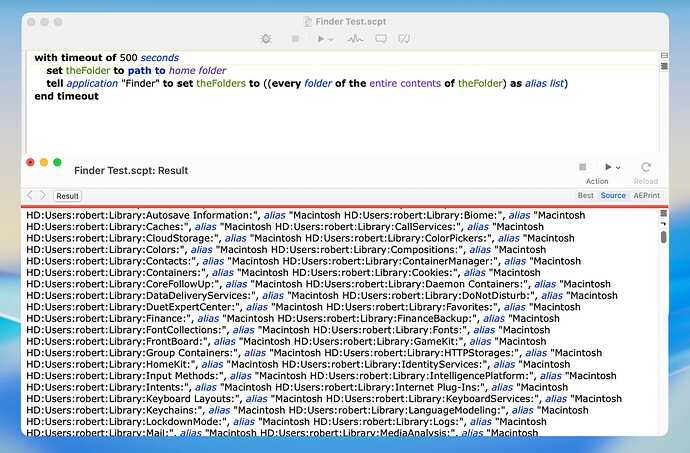This screenshot has width=690, height=453.
Task: Click 'home folder' in the script
Action: click(x=198, y=70)
